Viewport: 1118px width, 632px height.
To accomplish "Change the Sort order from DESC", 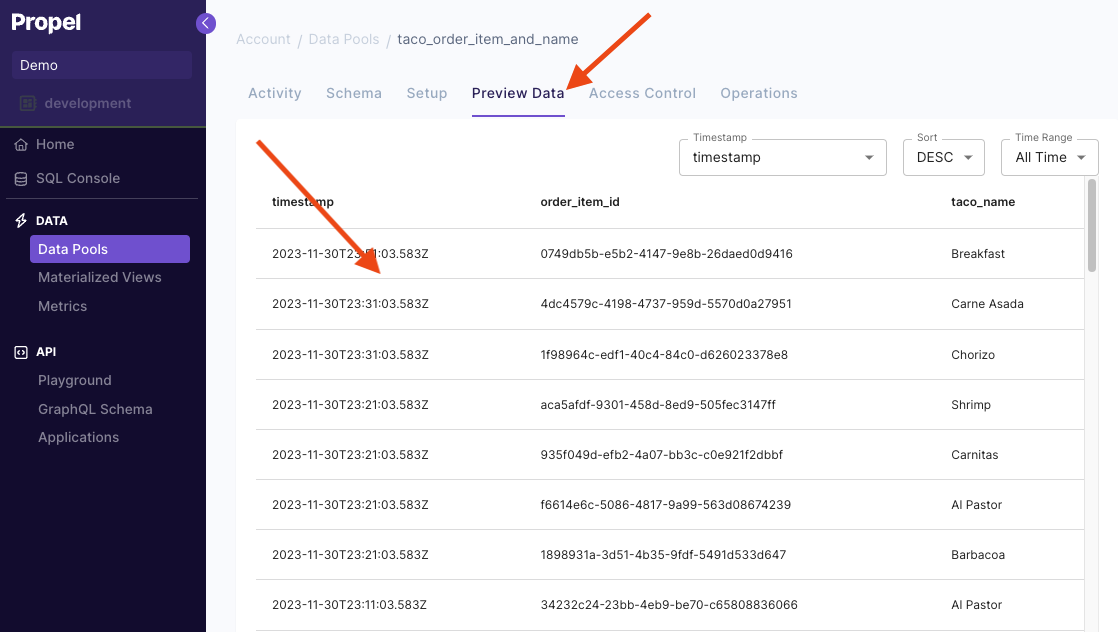I will 943,157.
